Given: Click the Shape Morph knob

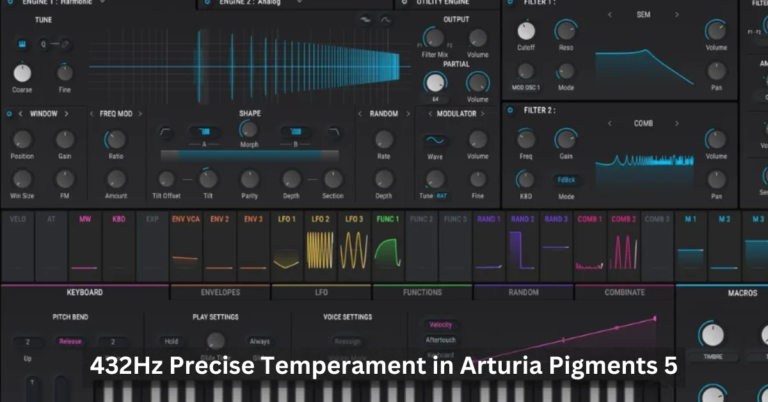Looking at the screenshot, I should pyautogui.click(x=249, y=130).
